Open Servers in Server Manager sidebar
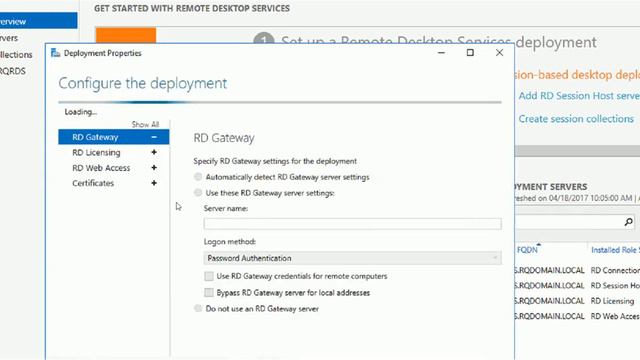 pyautogui.click(x=9, y=38)
